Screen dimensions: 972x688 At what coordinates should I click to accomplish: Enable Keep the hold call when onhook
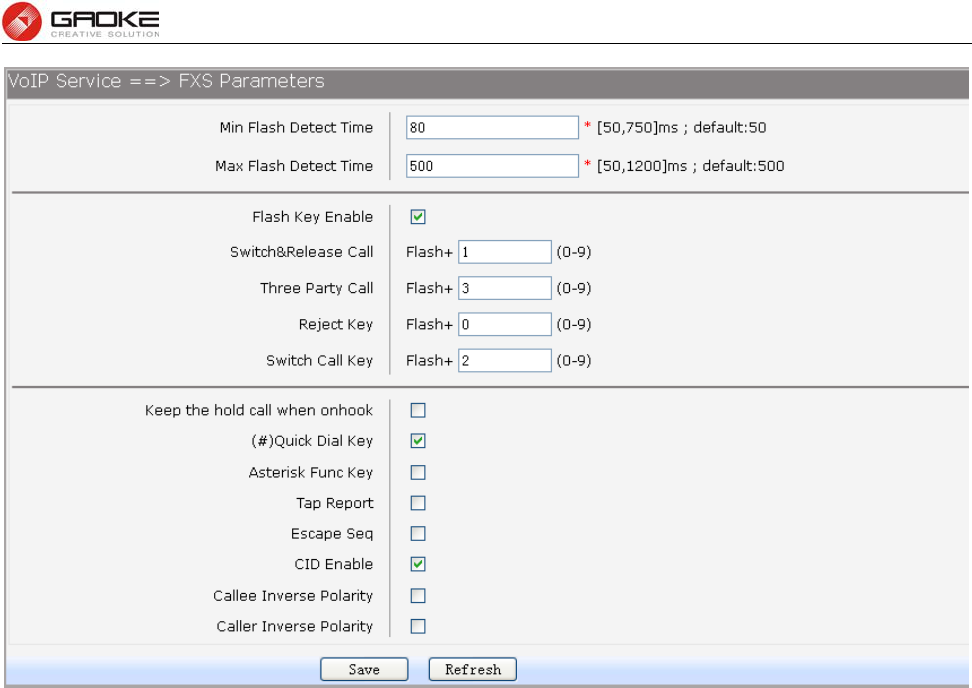tap(418, 410)
